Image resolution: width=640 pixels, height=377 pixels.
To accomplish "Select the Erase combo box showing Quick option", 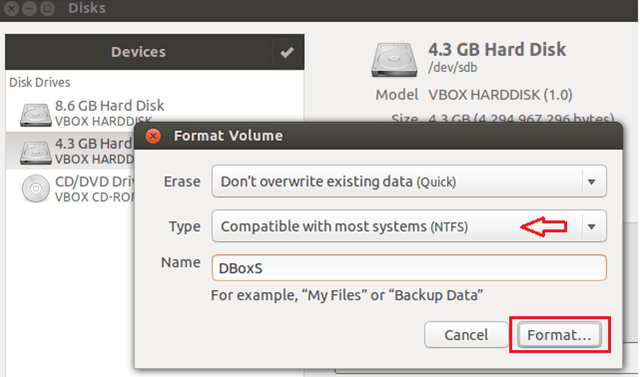I will click(x=409, y=182).
